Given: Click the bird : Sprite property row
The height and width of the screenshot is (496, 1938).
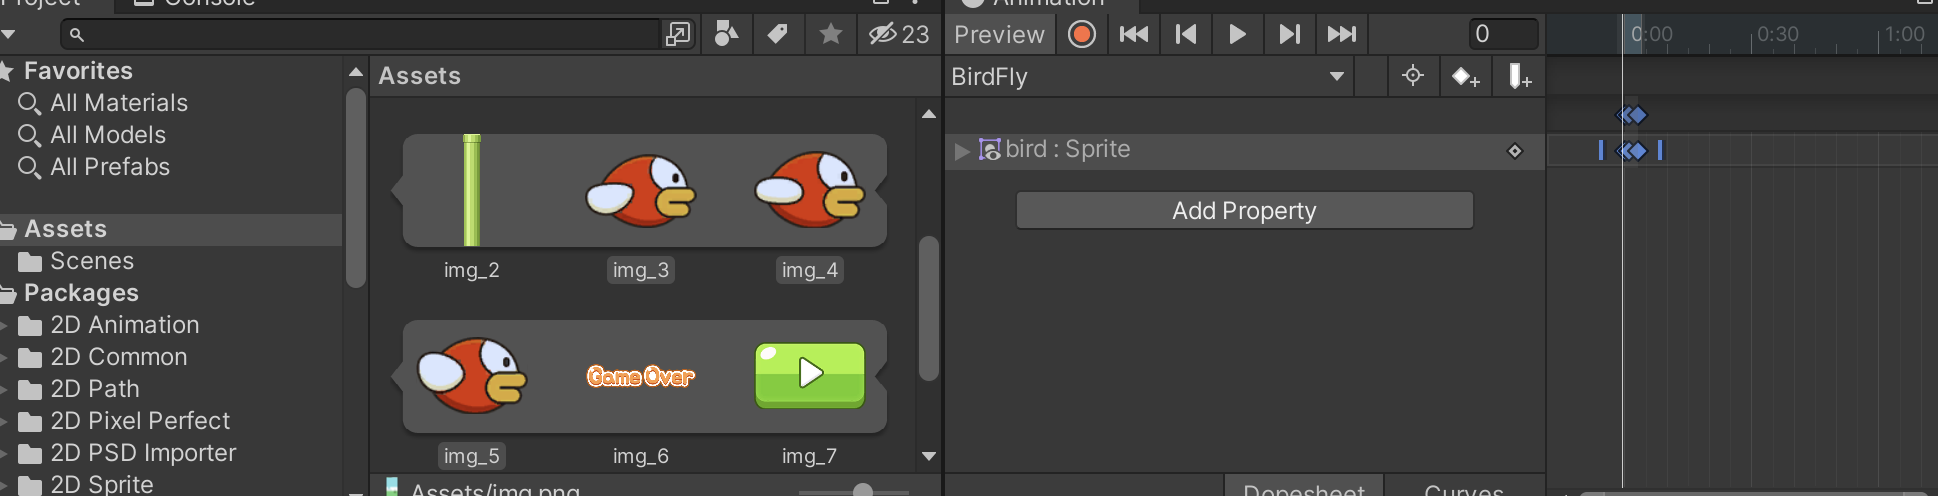Looking at the screenshot, I should pyautogui.click(x=1245, y=150).
